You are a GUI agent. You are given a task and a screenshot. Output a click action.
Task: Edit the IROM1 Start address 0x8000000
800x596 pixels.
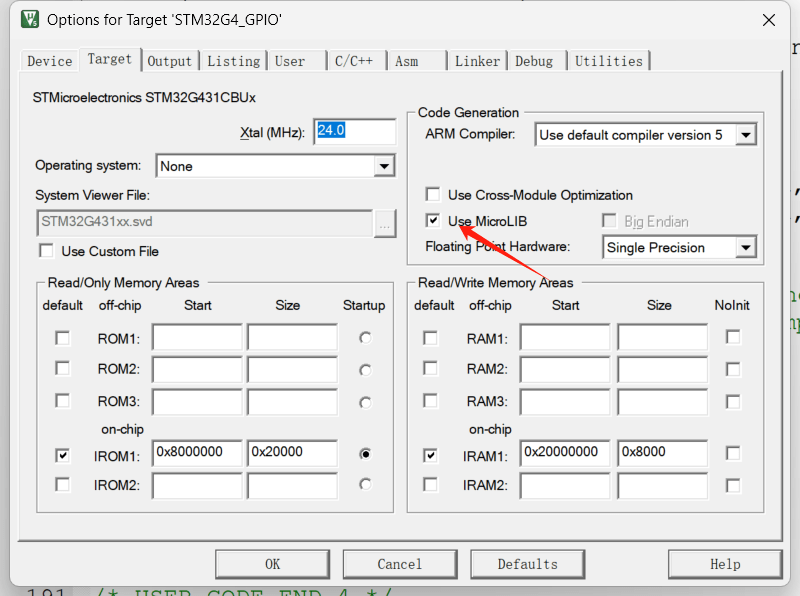click(x=197, y=453)
